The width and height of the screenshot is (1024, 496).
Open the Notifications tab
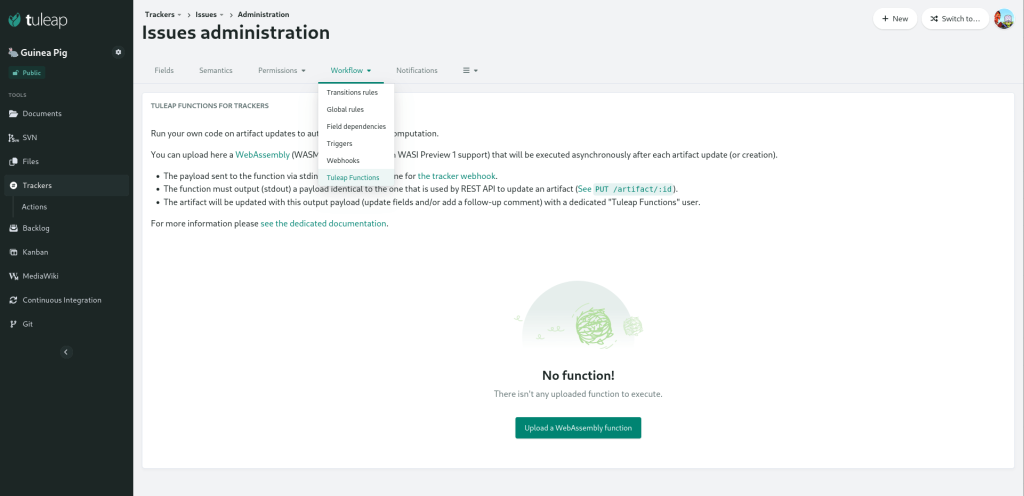[x=417, y=70]
